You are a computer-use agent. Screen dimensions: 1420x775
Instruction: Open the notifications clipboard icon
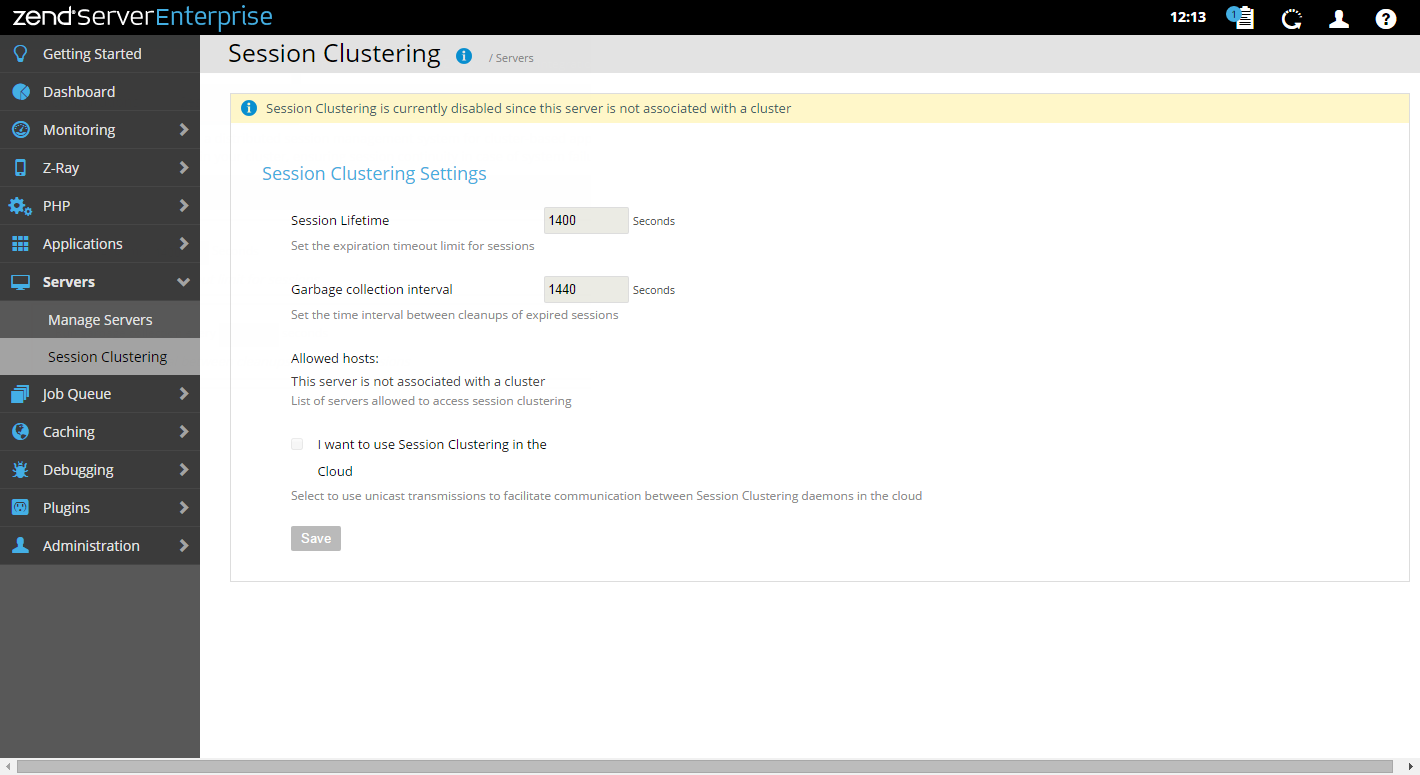click(x=1241, y=18)
